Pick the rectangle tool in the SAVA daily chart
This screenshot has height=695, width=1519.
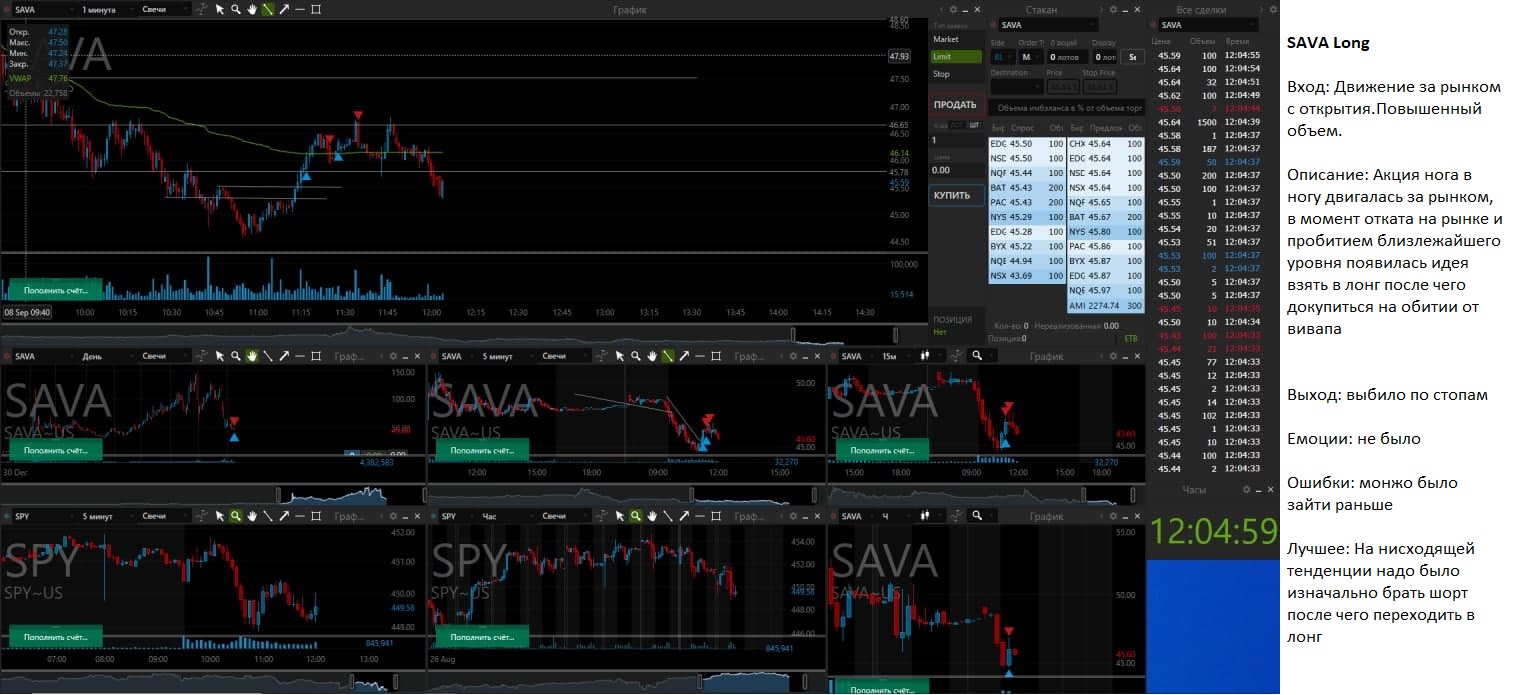point(316,356)
